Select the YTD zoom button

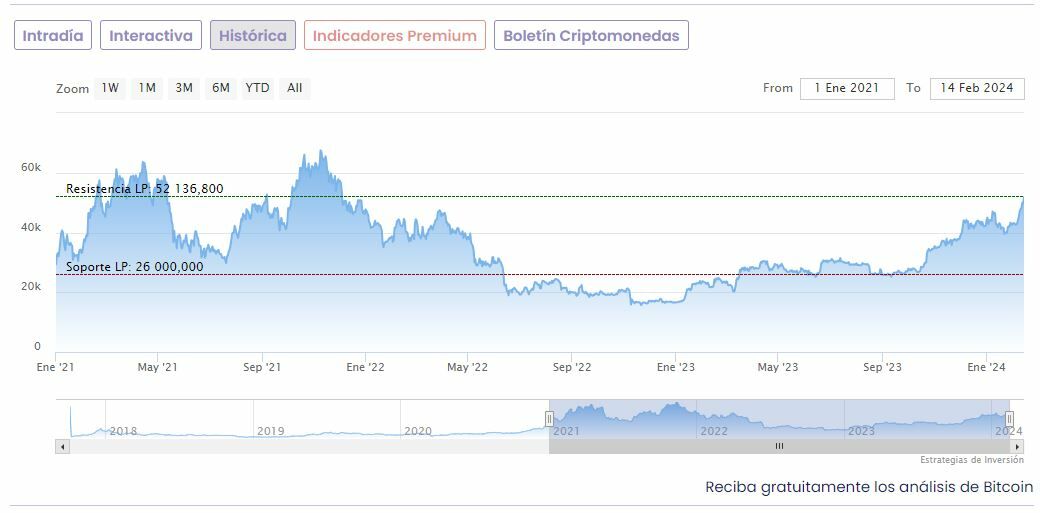pyautogui.click(x=258, y=88)
